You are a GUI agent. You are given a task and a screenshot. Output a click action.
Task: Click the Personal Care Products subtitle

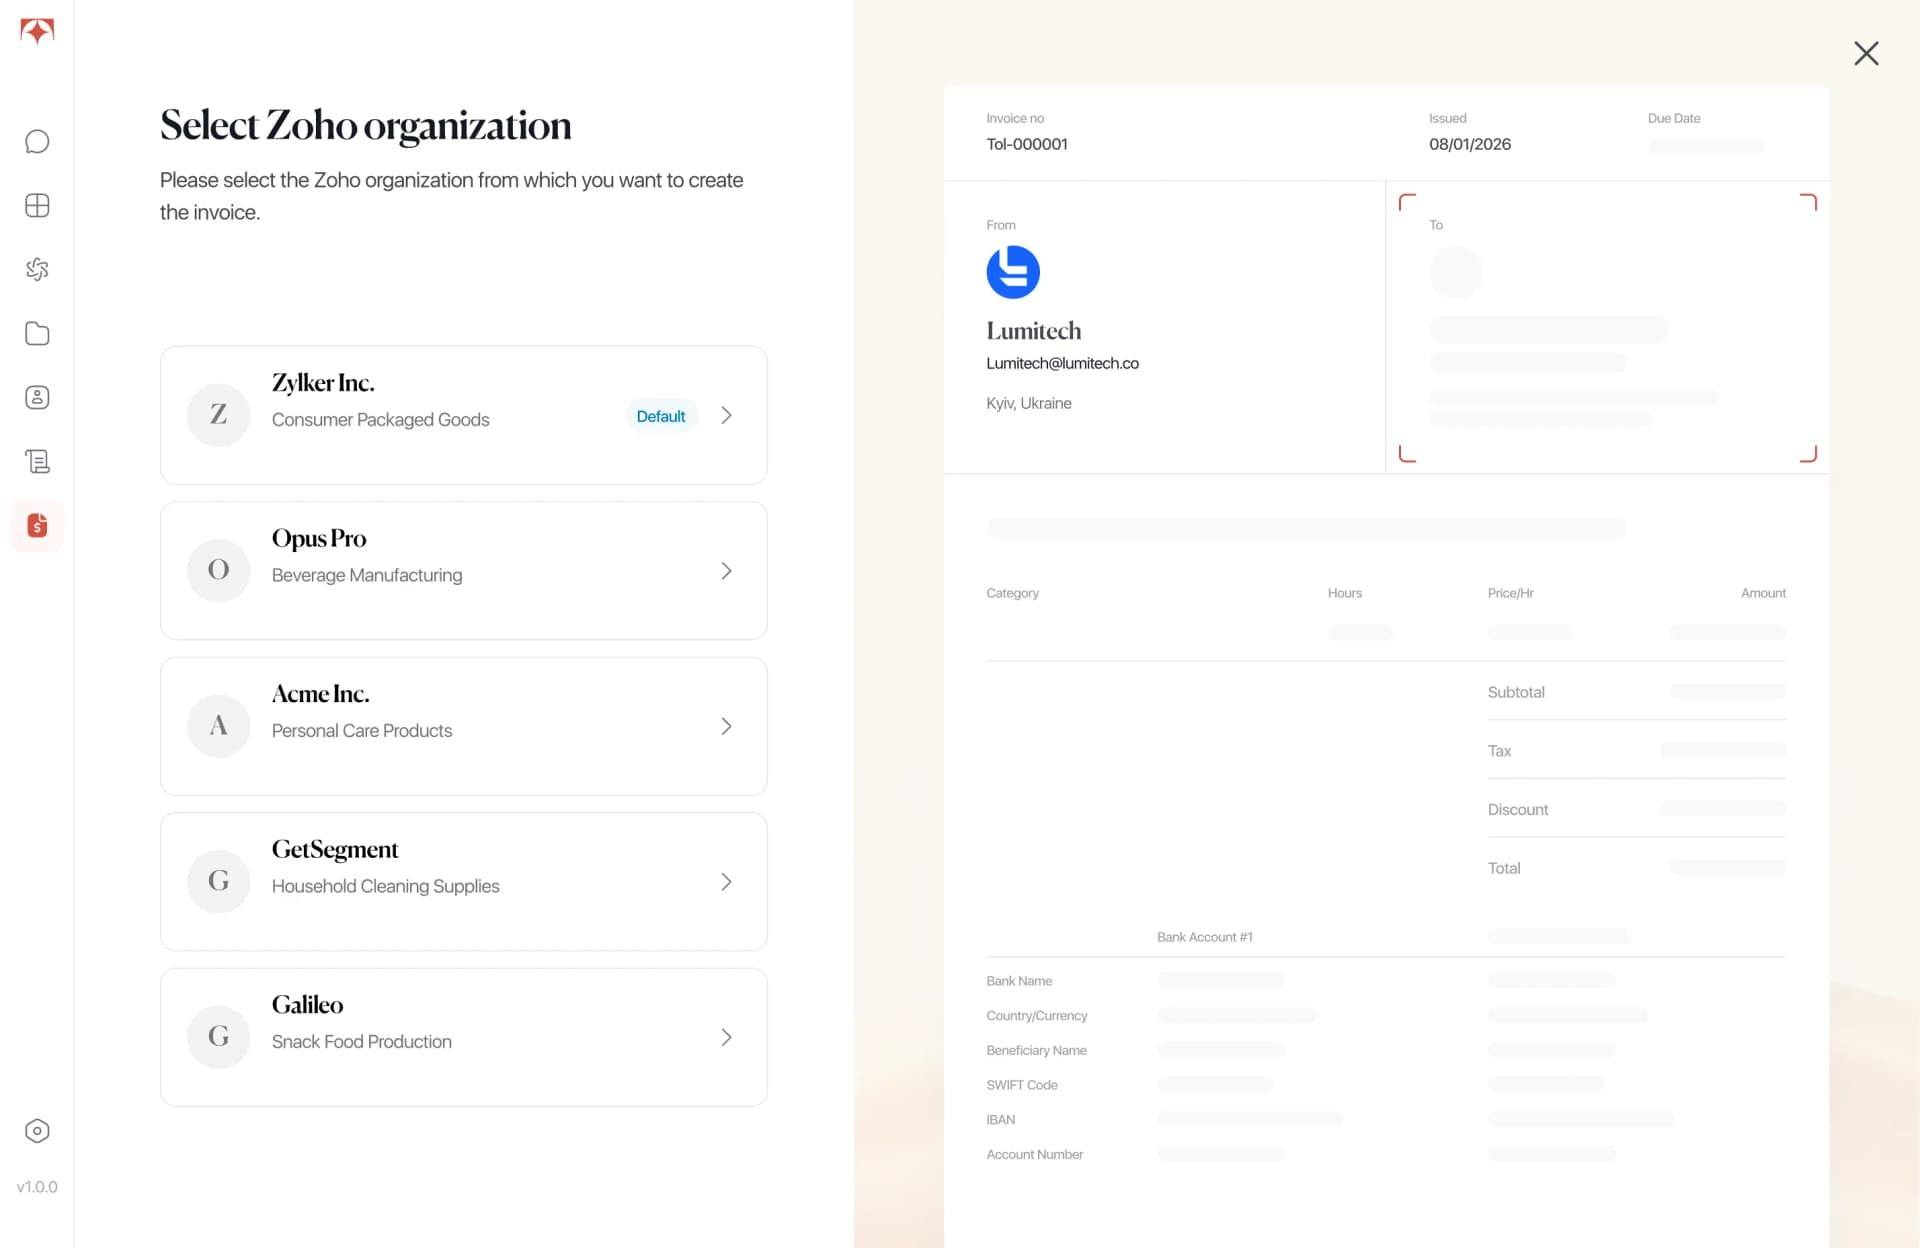(362, 731)
